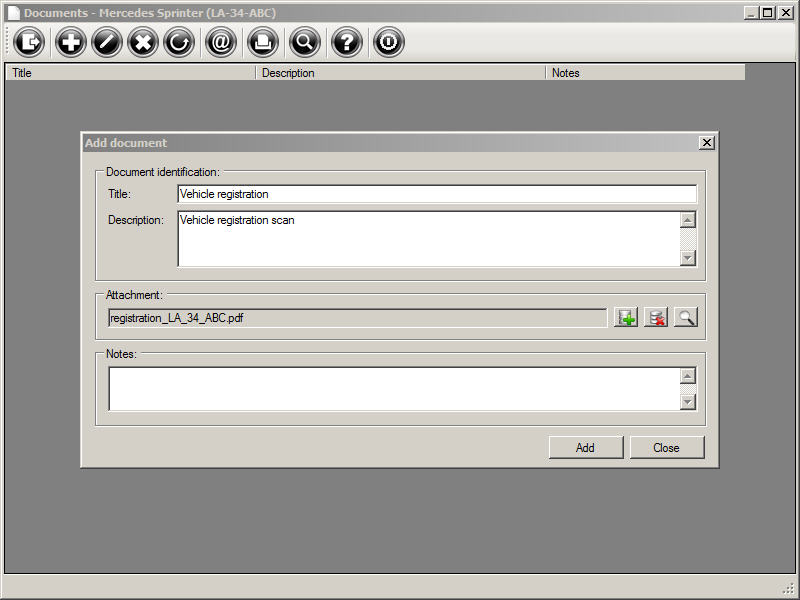Click into the Title text field
The height and width of the screenshot is (600, 800).
point(436,194)
